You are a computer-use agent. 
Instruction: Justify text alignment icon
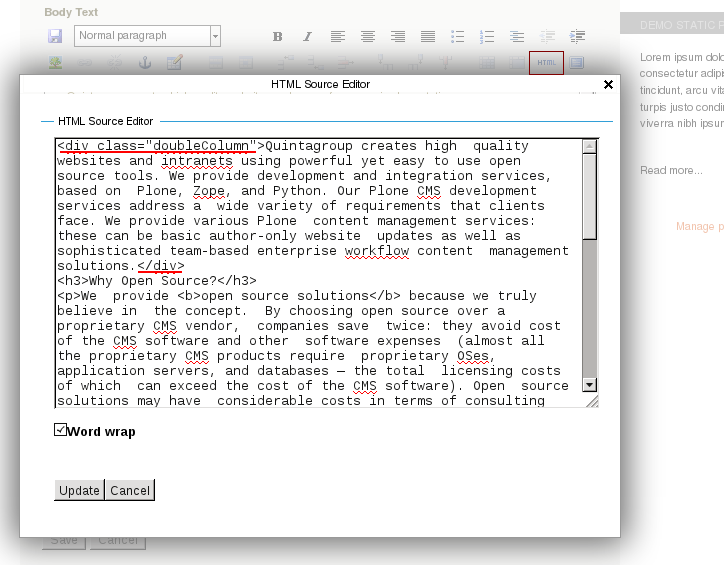(428, 37)
